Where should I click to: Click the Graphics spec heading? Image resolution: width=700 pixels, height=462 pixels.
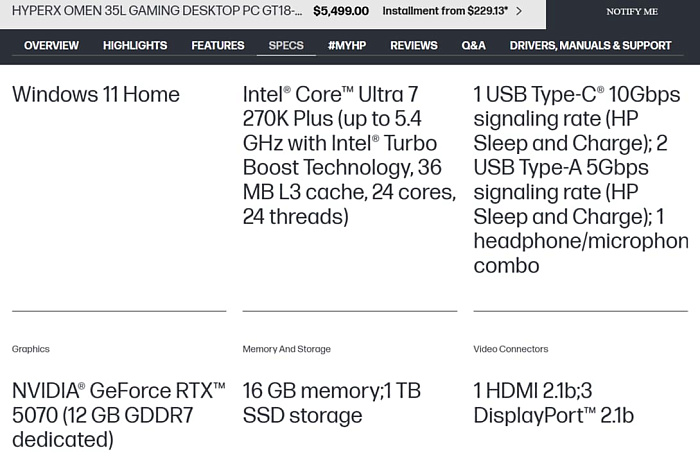coord(31,349)
